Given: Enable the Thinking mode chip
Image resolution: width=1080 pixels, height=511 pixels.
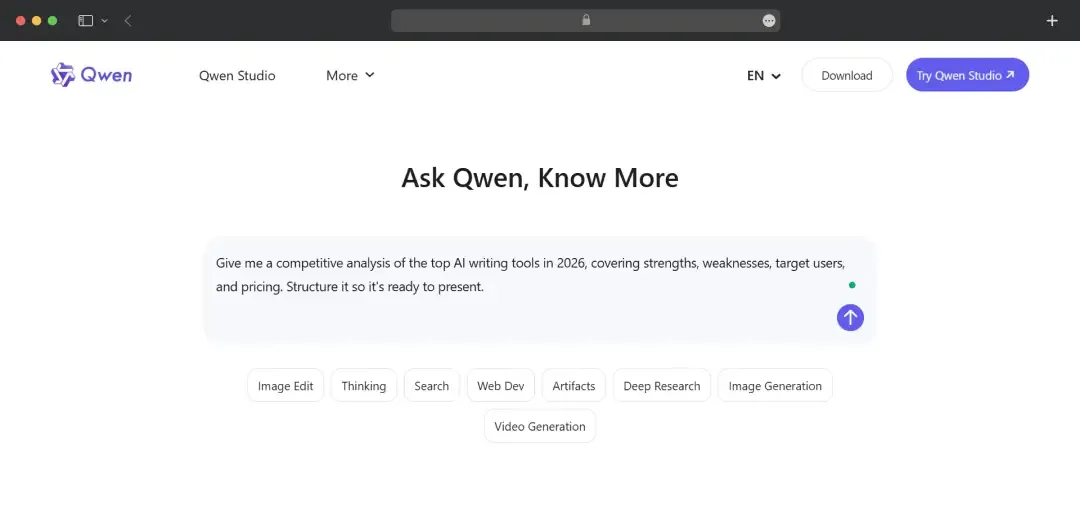Looking at the screenshot, I should pos(364,386).
